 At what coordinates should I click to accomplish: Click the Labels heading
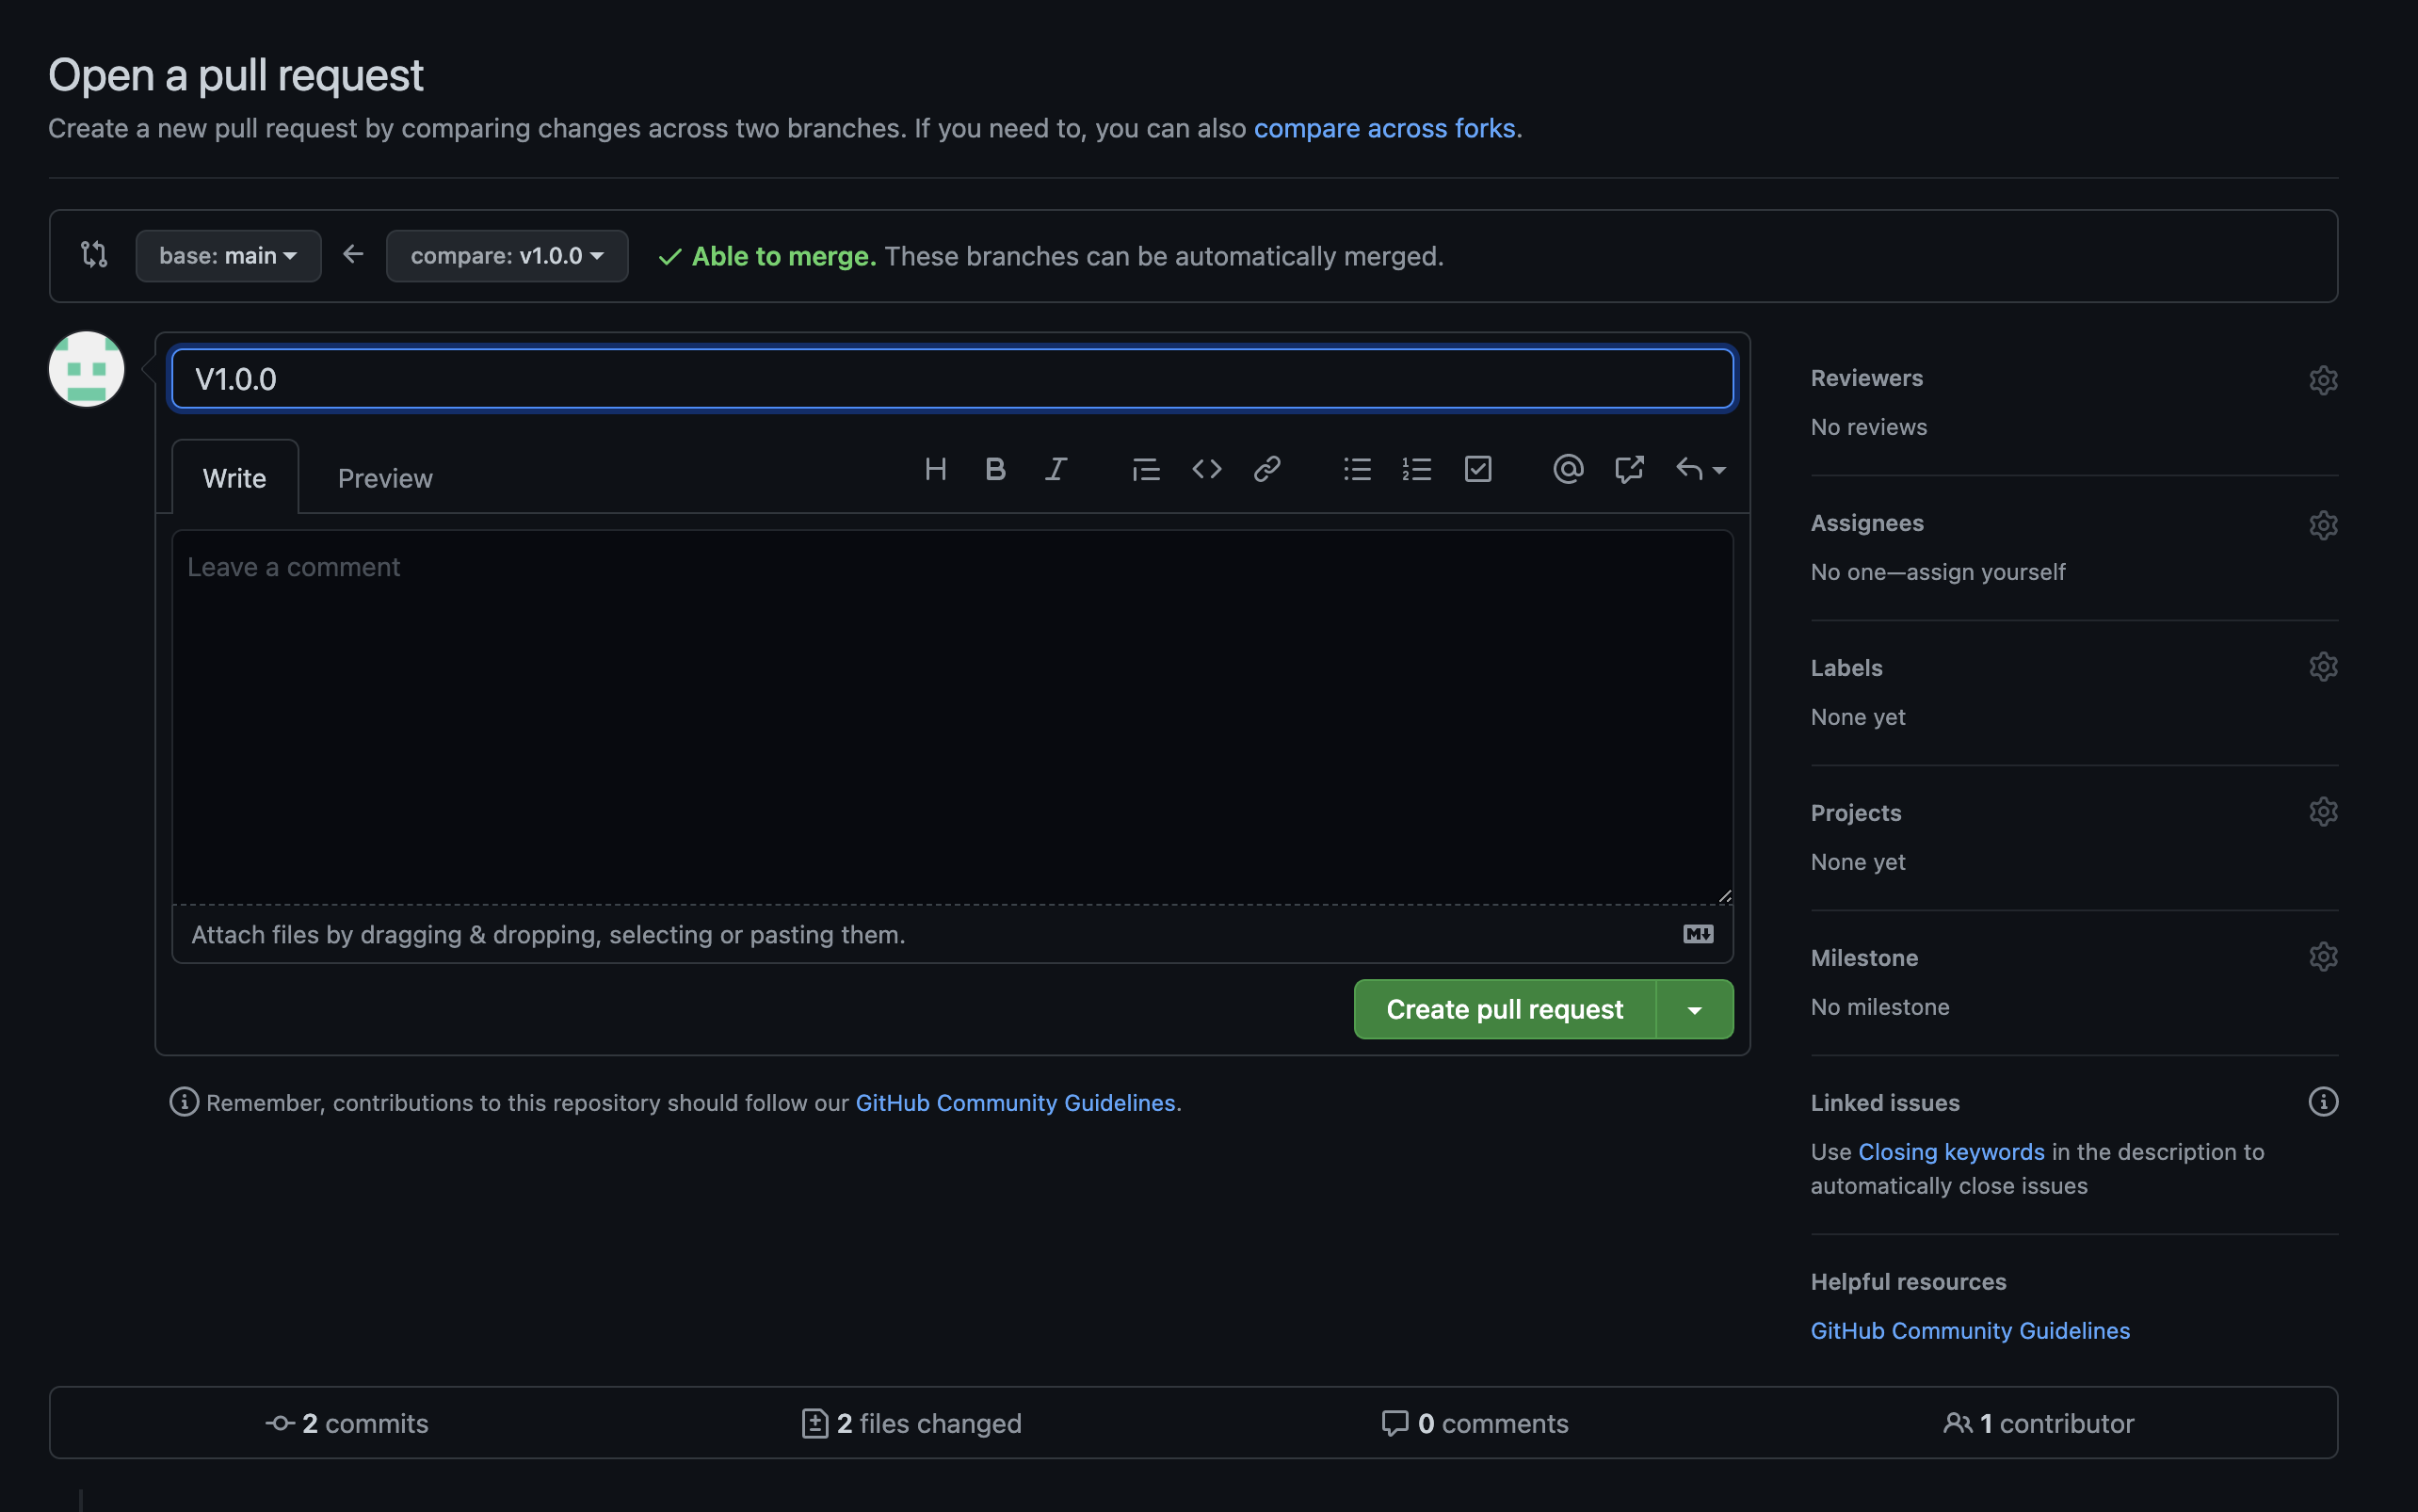(x=1847, y=668)
